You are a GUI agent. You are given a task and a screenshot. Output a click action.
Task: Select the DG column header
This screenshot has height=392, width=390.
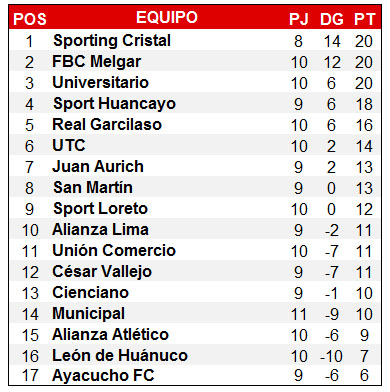pos(332,19)
